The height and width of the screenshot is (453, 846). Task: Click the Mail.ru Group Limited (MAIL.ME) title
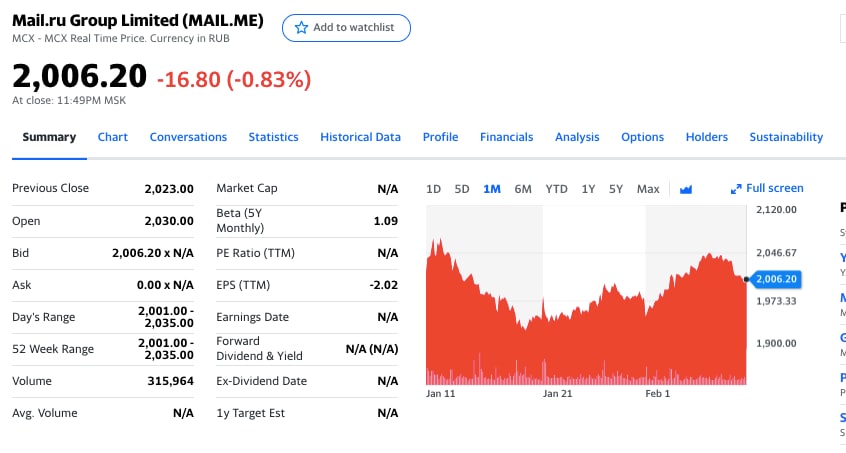138,20
